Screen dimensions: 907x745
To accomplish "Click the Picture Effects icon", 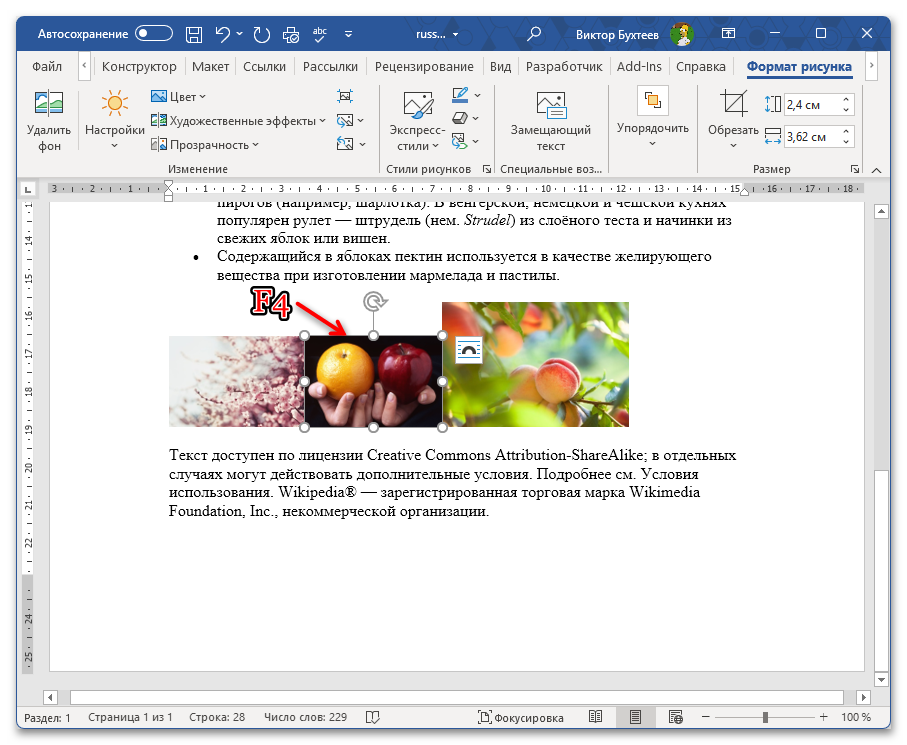I will pos(460,118).
